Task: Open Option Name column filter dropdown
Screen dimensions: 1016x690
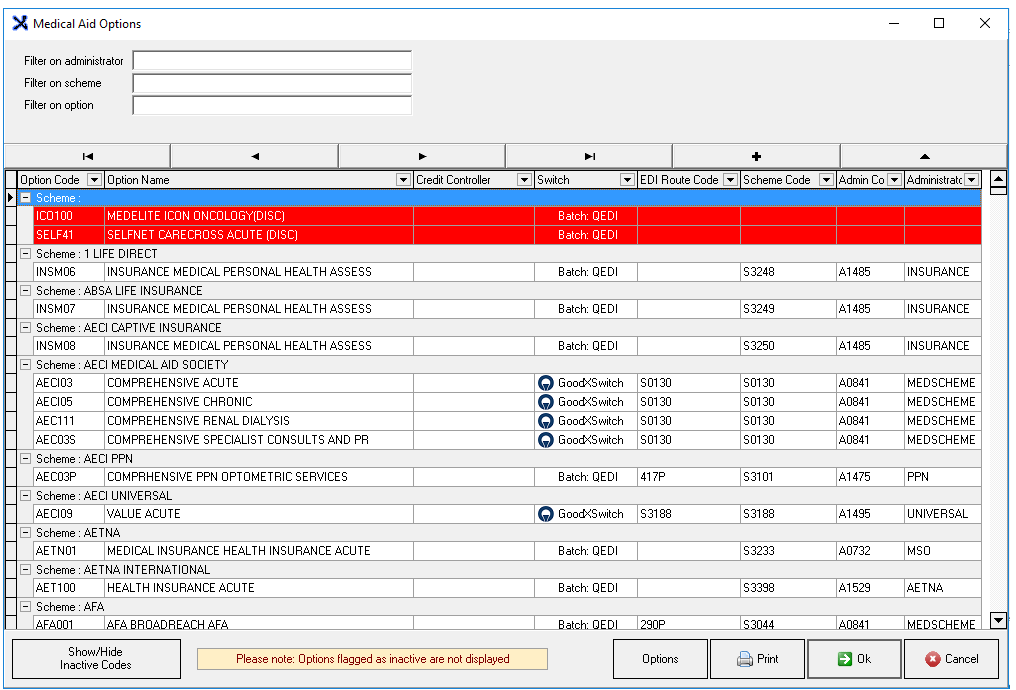Action: [403, 180]
